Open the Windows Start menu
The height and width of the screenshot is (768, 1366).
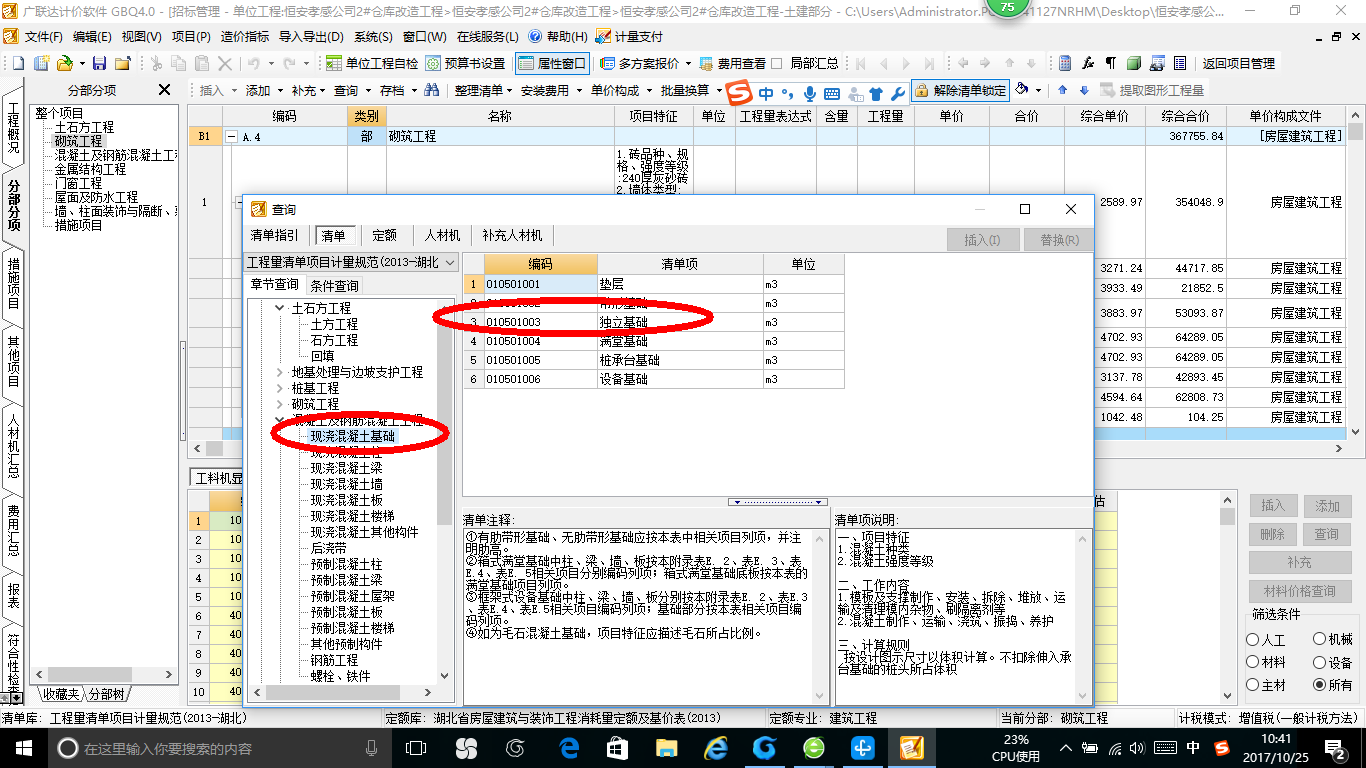coord(23,746)
